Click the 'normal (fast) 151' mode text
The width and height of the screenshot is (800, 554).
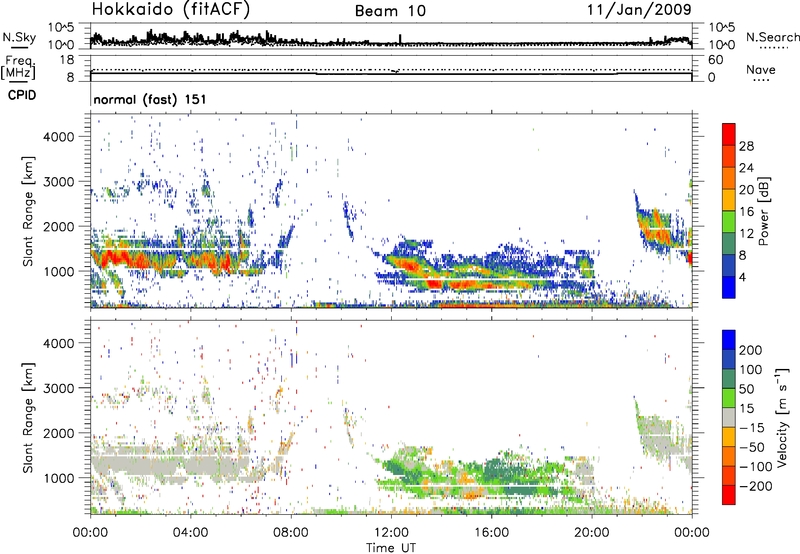(x=150, y=99)
